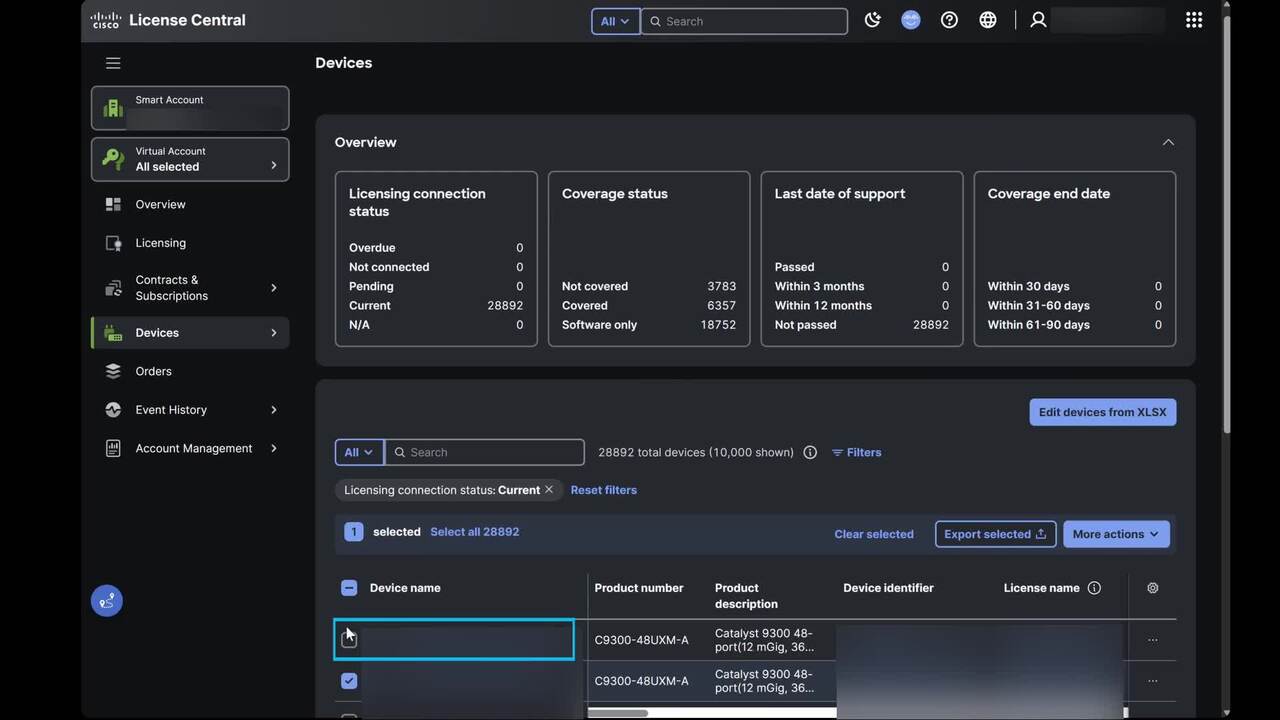Screen dimensions: 1280x720
Task: Check the first device row checkbox
Action: [349, 639]
